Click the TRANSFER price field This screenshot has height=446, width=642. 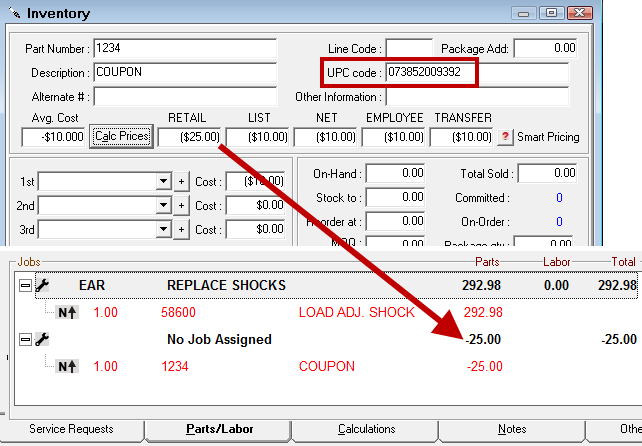[x=461, y=137]
